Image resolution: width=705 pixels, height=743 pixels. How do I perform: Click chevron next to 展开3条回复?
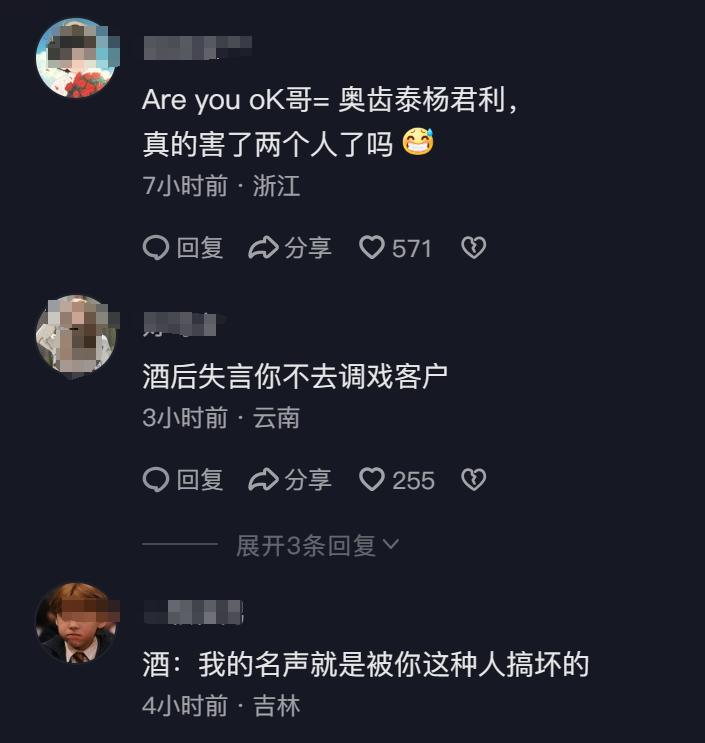coord(391,545)
